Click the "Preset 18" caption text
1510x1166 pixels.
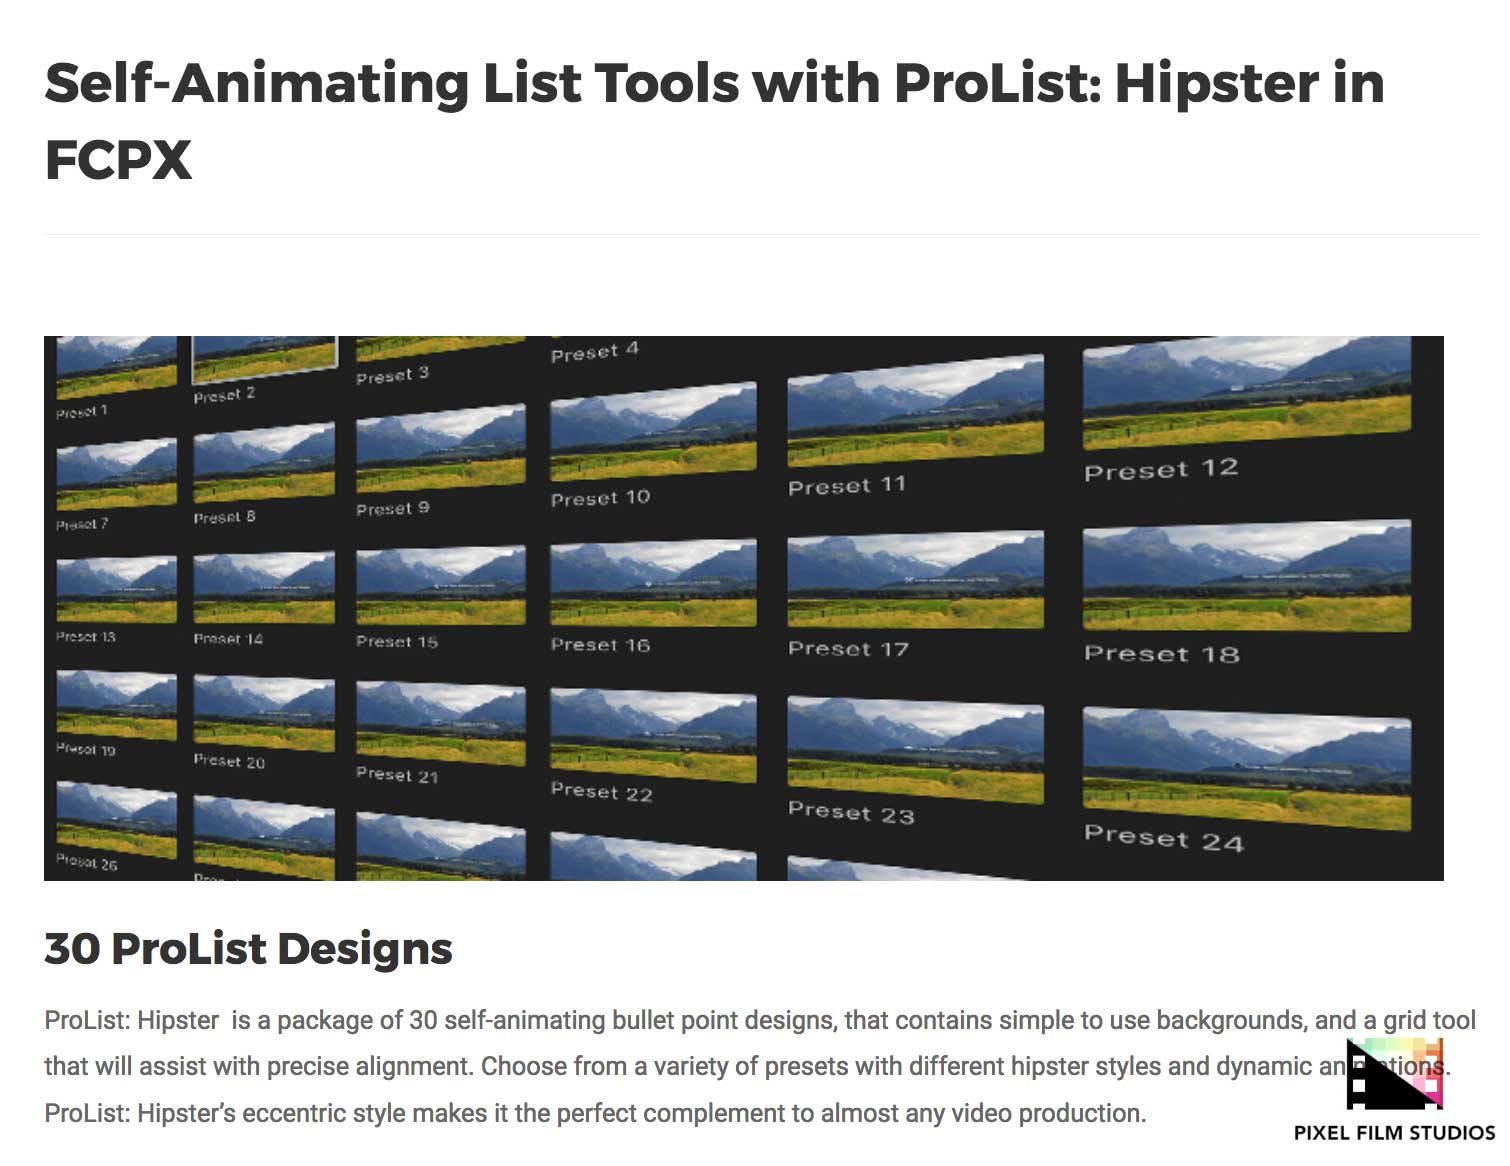[x=1162, y=654]
